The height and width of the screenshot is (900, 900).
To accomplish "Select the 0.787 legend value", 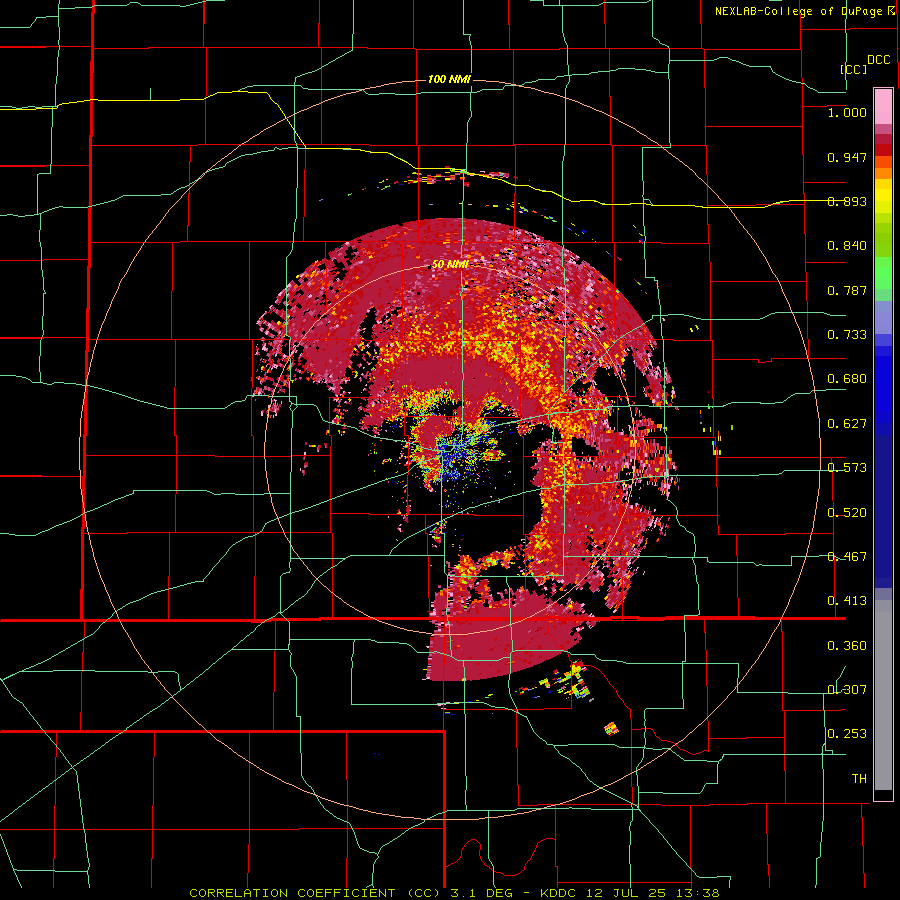I will click(847, 290).
